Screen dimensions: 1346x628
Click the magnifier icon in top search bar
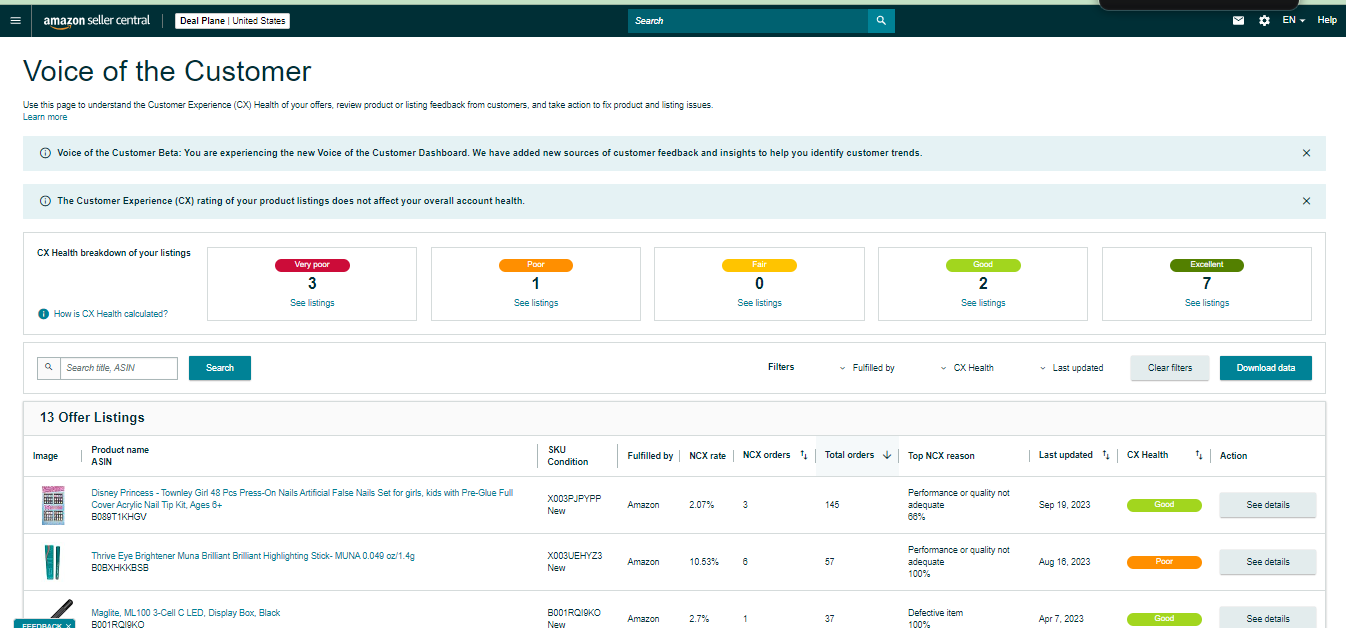[x=881, y=20]
